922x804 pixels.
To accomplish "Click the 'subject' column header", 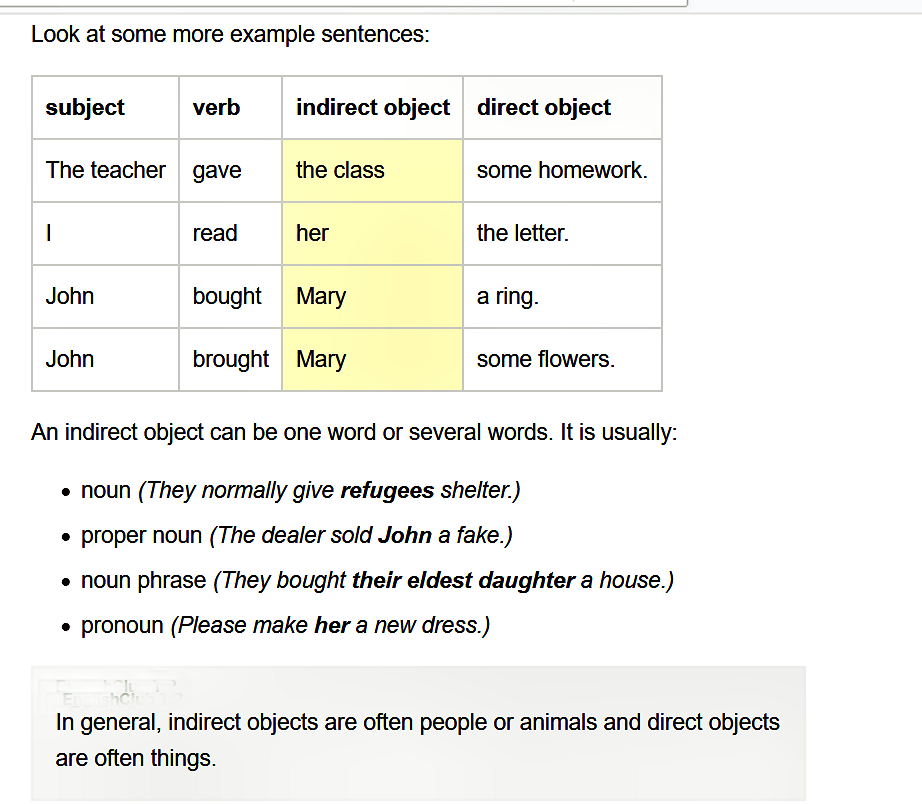I will point(105,108).
